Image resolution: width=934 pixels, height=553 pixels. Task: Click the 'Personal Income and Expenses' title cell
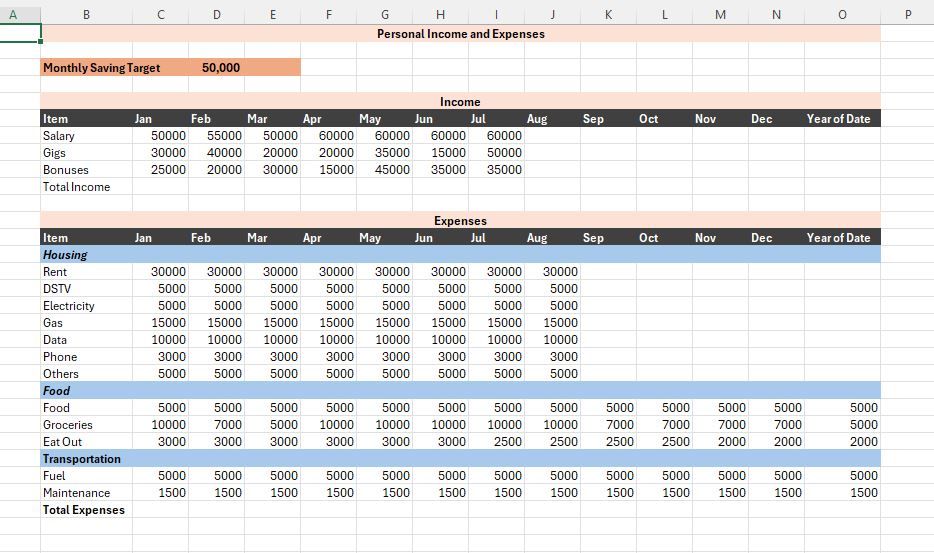click(460, 34)
